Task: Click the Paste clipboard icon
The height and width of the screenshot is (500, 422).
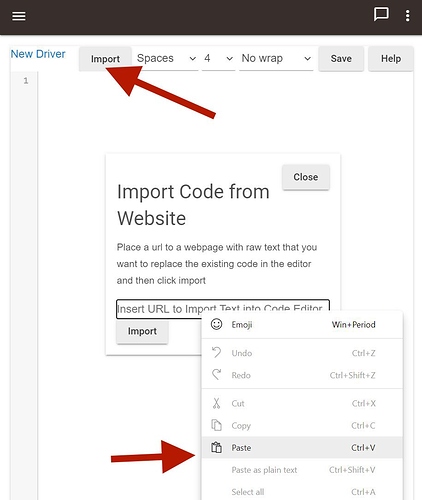Action: [216, 447]
